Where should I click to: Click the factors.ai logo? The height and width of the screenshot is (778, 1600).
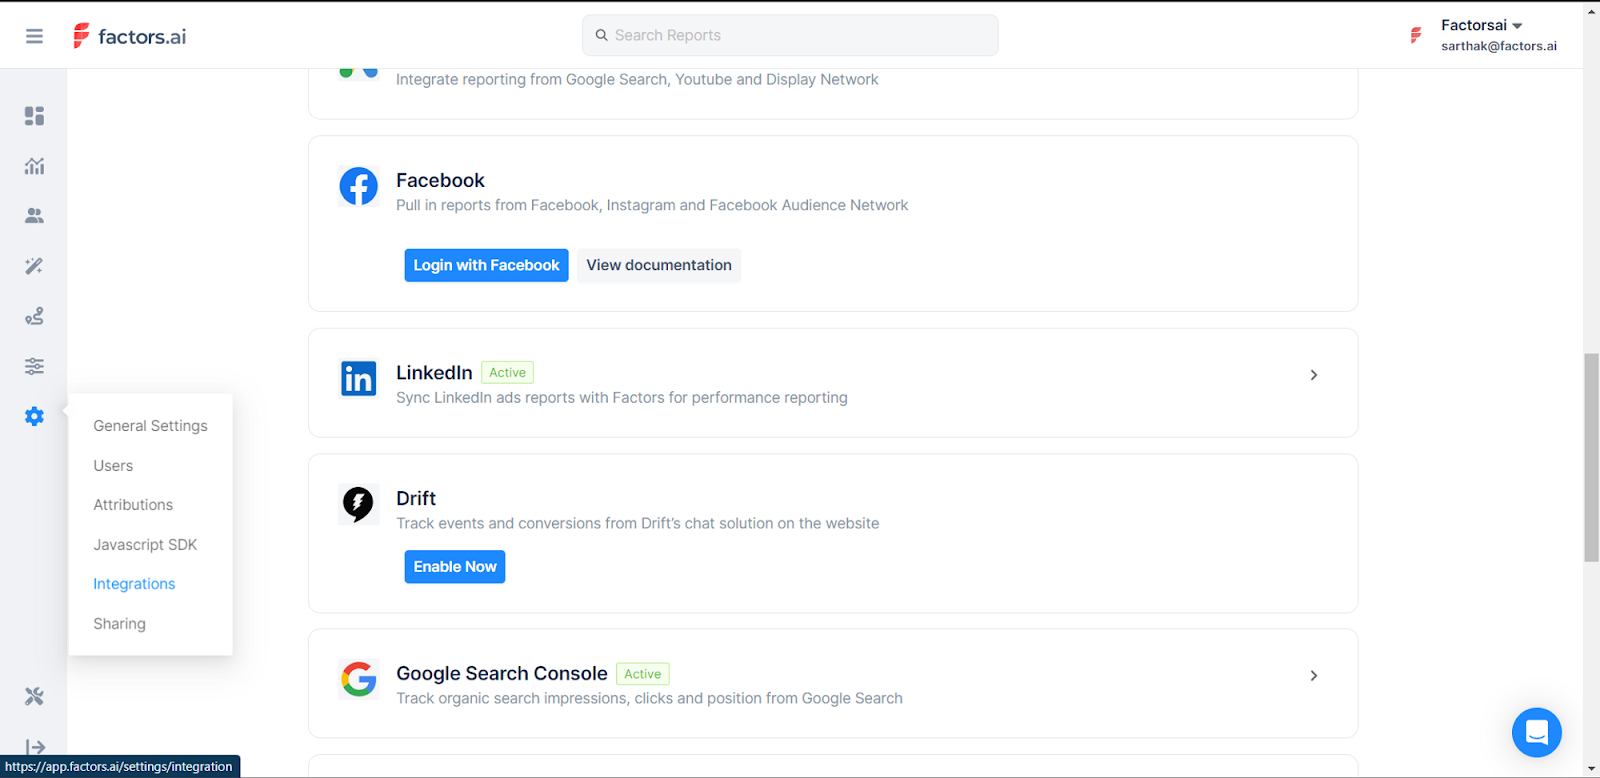(130, 36)
